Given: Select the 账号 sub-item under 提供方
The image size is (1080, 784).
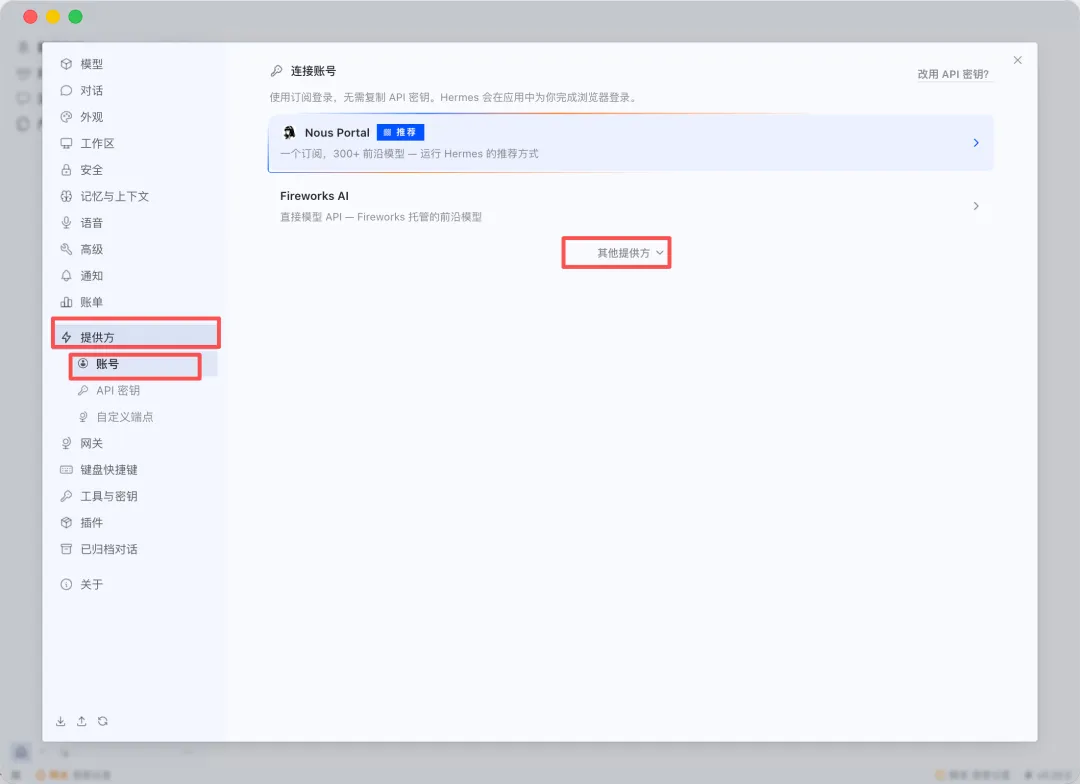Looking at the screenshot, I should click(x=143, y=364).
